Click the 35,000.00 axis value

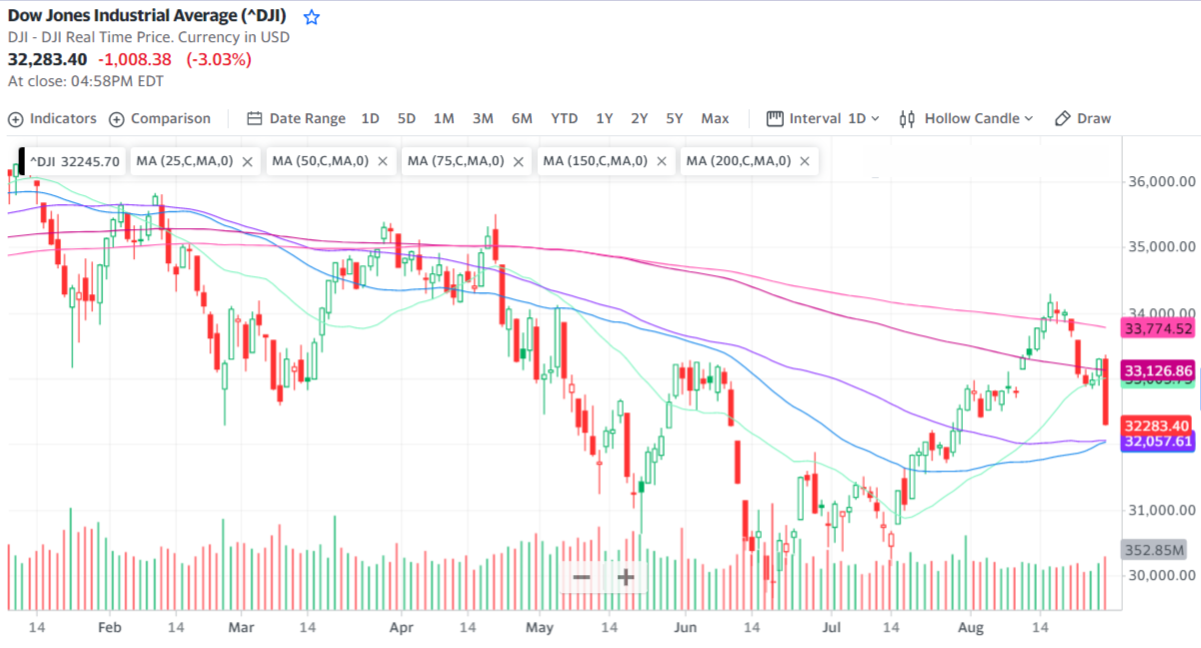tap(1160, 247)
